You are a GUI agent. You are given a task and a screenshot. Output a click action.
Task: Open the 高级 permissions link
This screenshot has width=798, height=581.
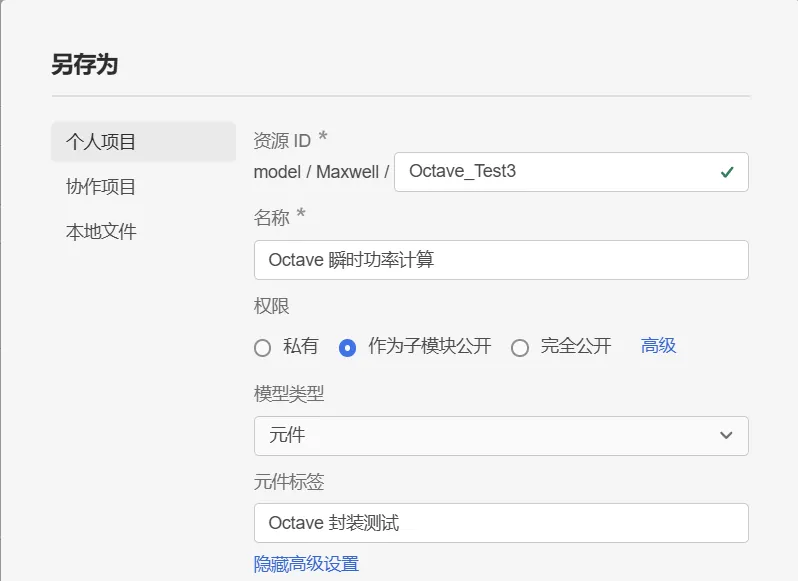[x=658, y=346]
